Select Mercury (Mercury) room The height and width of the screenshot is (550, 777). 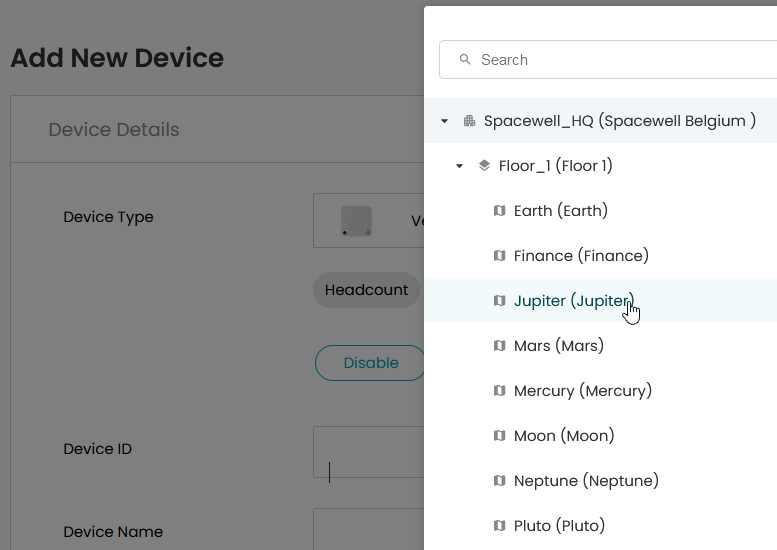tap(601, 390)
